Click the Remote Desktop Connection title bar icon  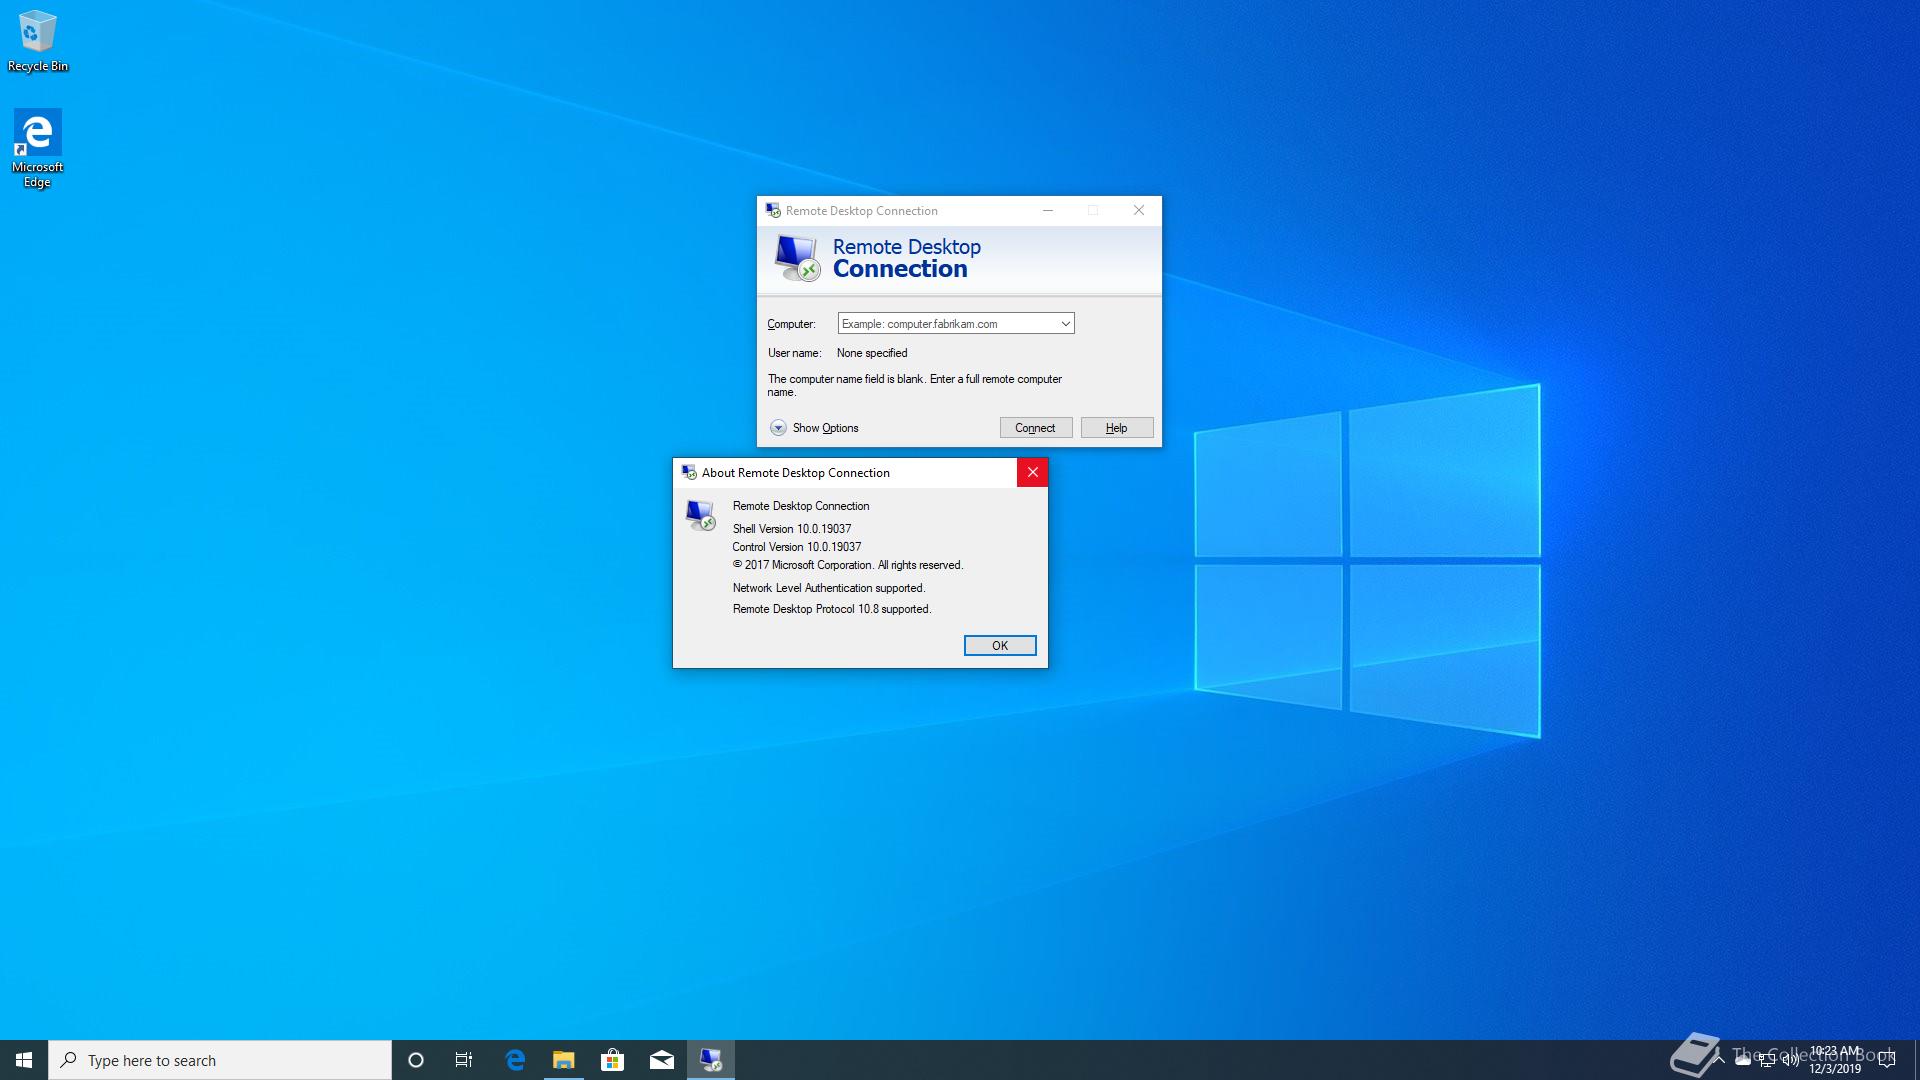click(773, 210)
